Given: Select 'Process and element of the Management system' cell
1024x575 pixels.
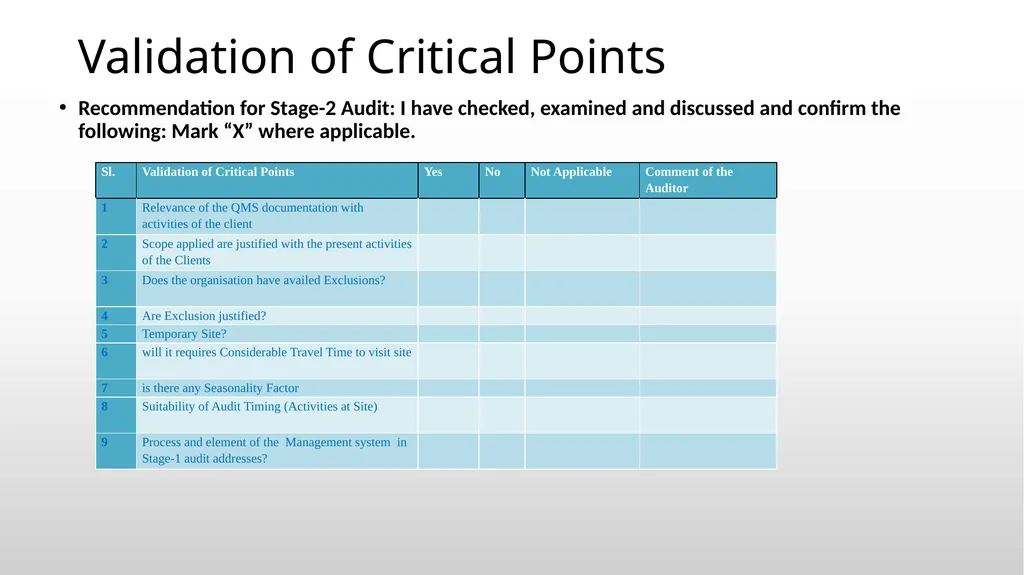Looking at the screenshot, I should [x=277, y=451].
